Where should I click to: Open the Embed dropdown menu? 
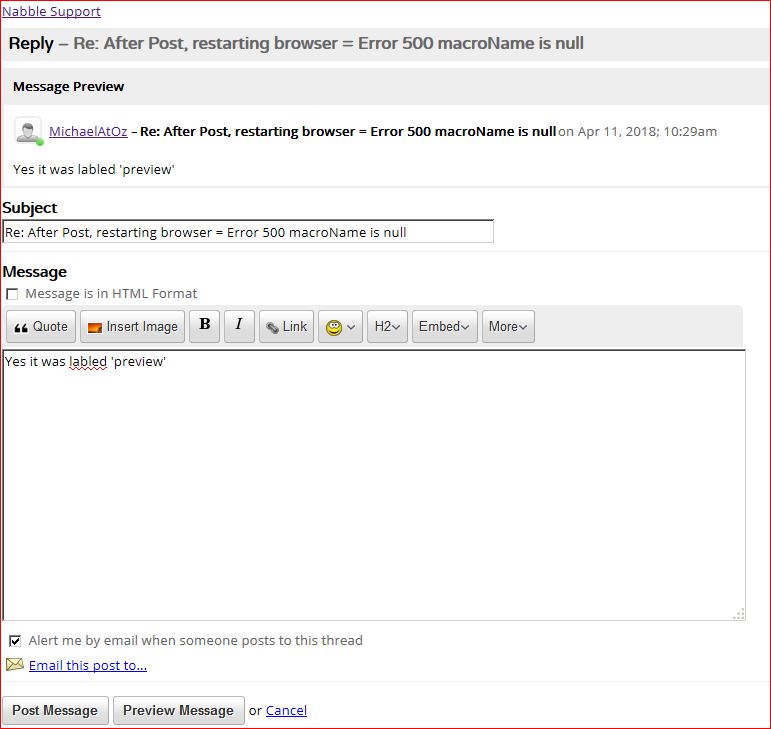pyautogui.click(x=443, y=327)
